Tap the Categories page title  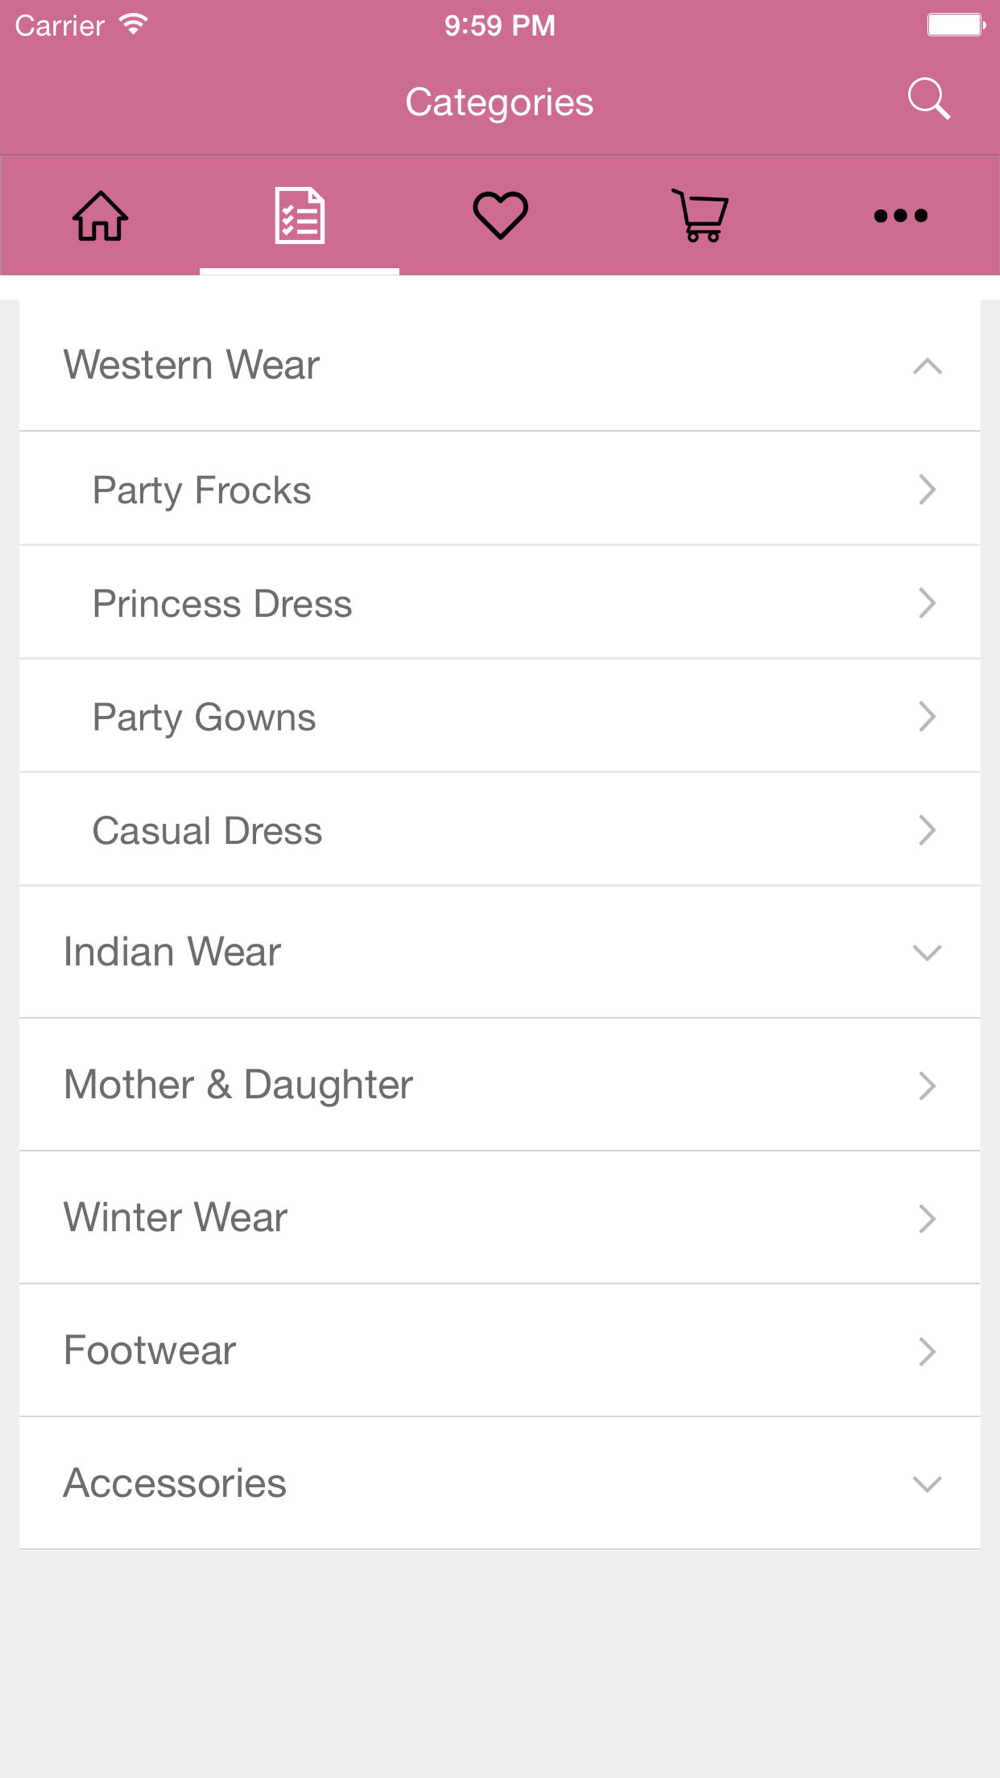point(499,102)
